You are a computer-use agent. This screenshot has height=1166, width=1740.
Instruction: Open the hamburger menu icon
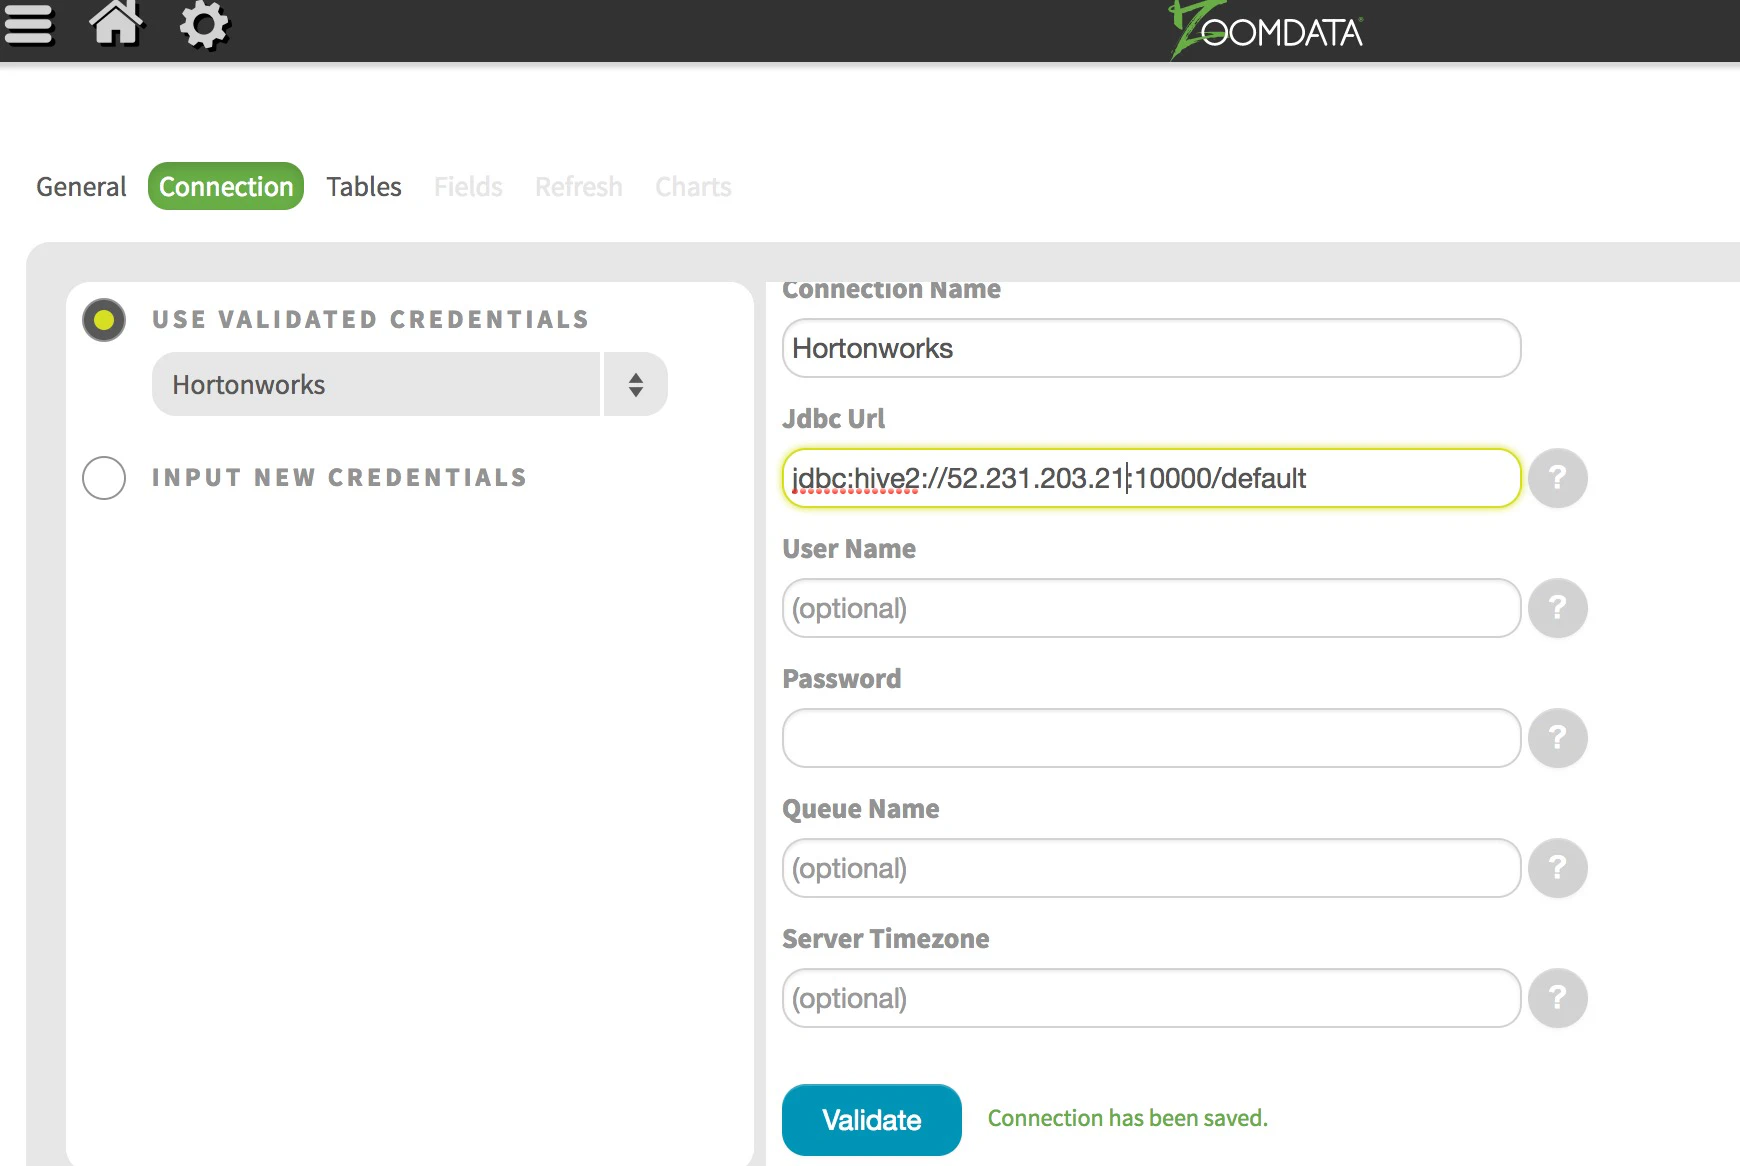click(28, 25)
